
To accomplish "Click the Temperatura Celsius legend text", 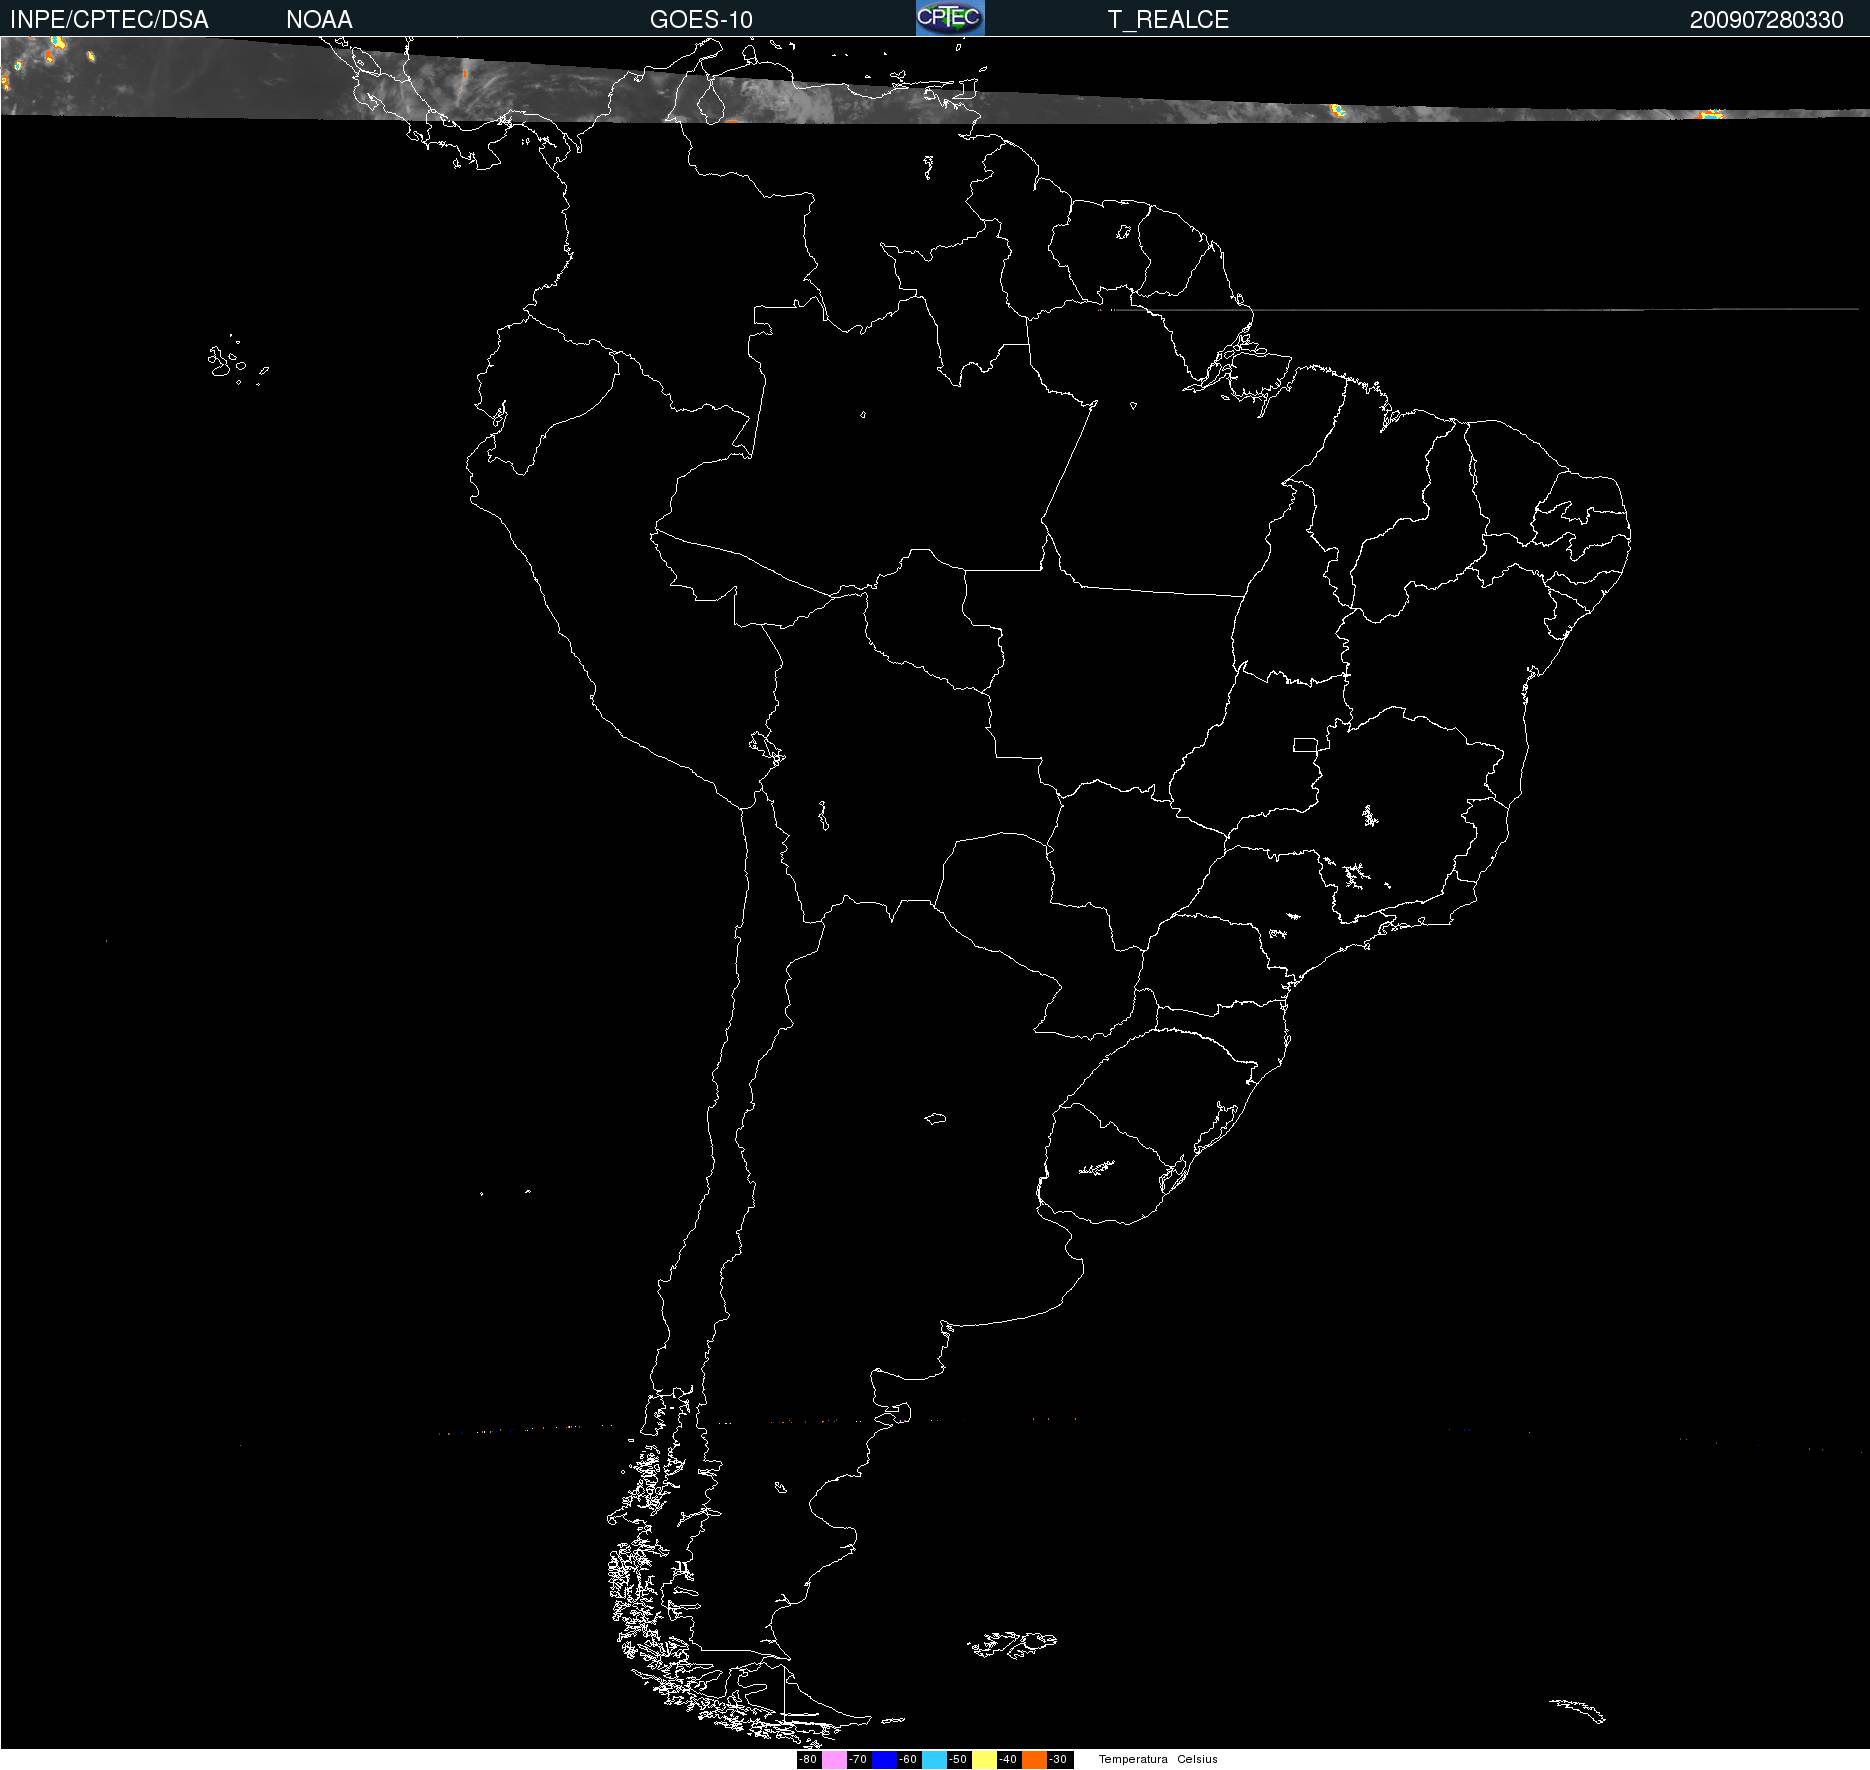I will coord(1158,1759).
